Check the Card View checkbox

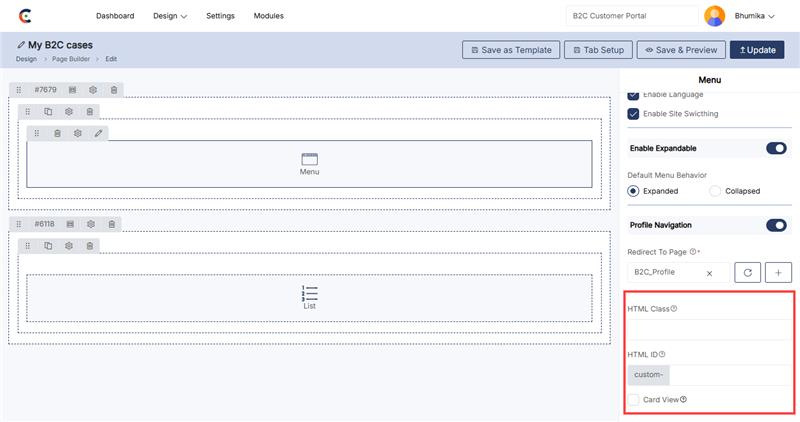[x=633, y=400]
